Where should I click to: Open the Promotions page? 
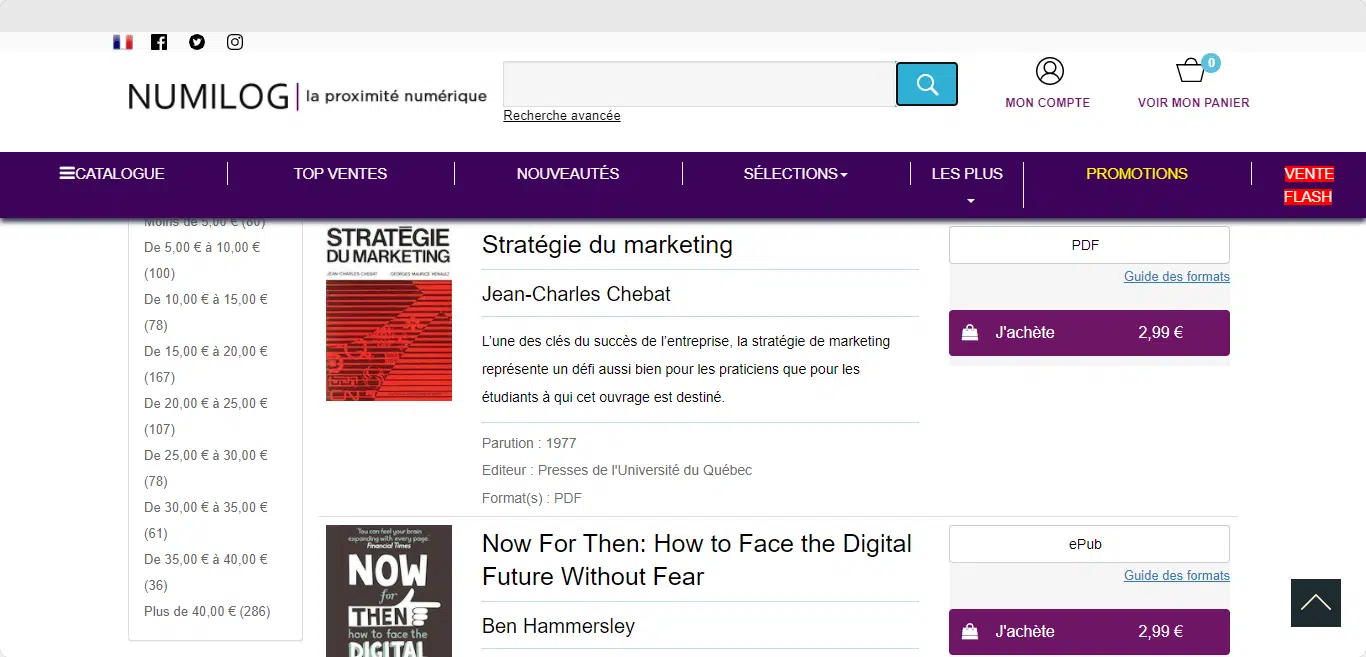tap(1137, 174)
